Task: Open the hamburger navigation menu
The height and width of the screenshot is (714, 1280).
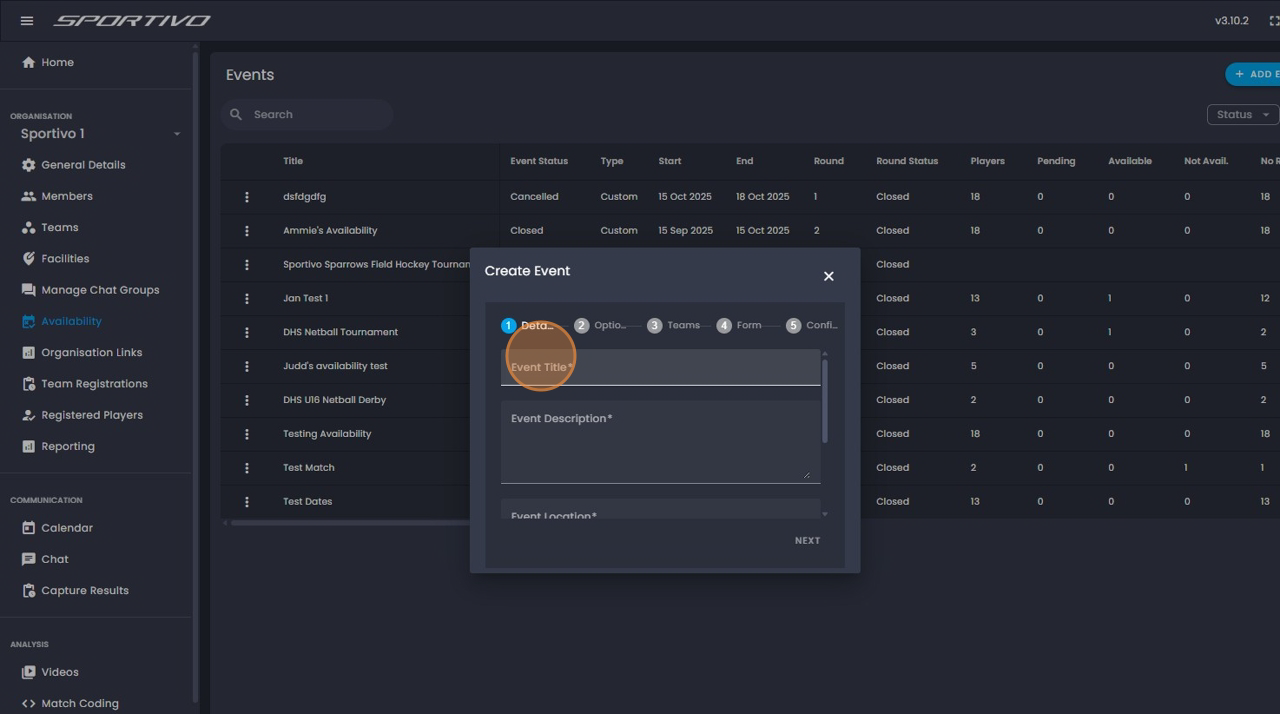Action: [27, 21]
